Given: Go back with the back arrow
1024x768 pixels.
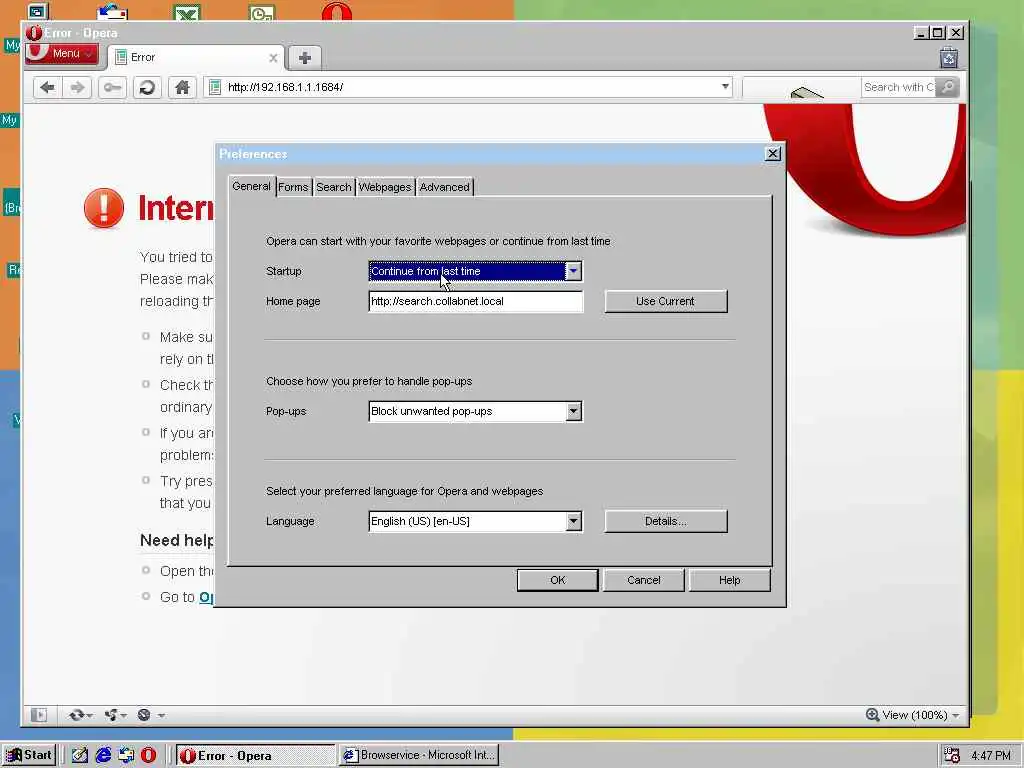Looking at the screenshot, I should (47, 88).
